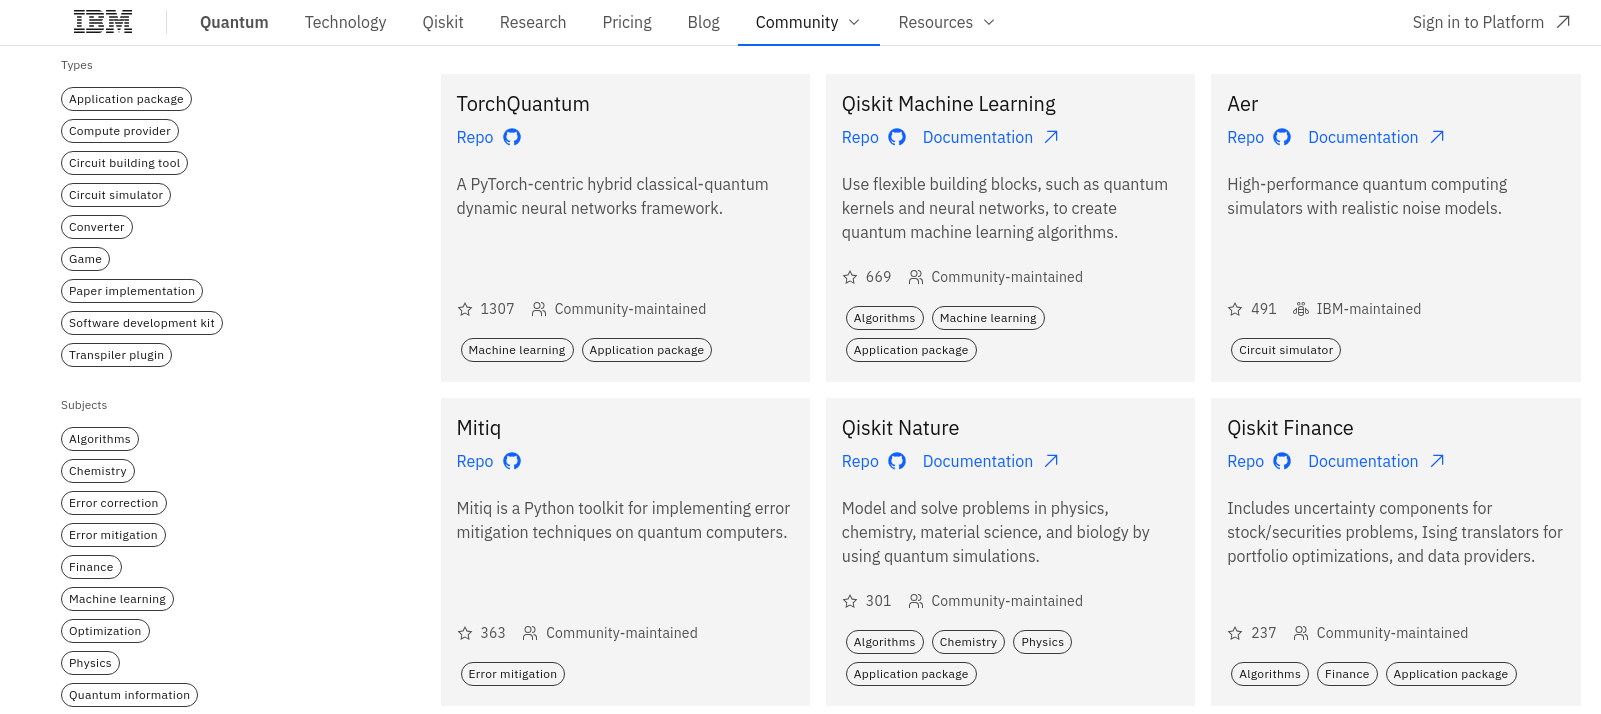
Task: Click external arrow beside Qiskit Machine Learning Documentation
Action: 1051,137
